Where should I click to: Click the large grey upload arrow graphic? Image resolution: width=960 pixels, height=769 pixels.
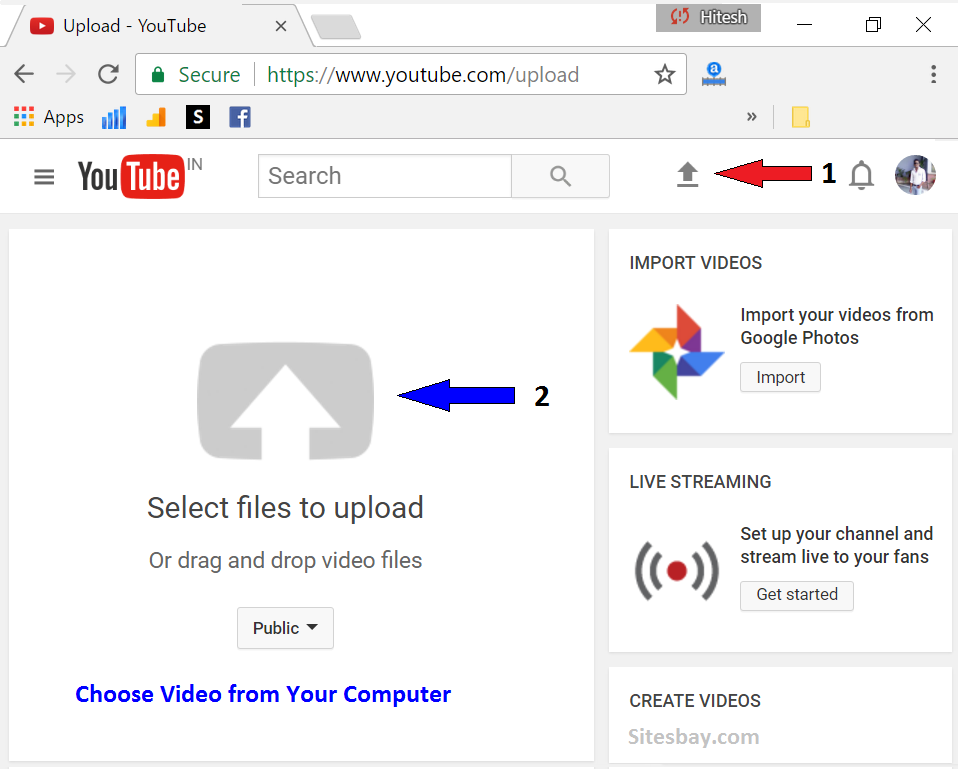(x=285, y=401)
